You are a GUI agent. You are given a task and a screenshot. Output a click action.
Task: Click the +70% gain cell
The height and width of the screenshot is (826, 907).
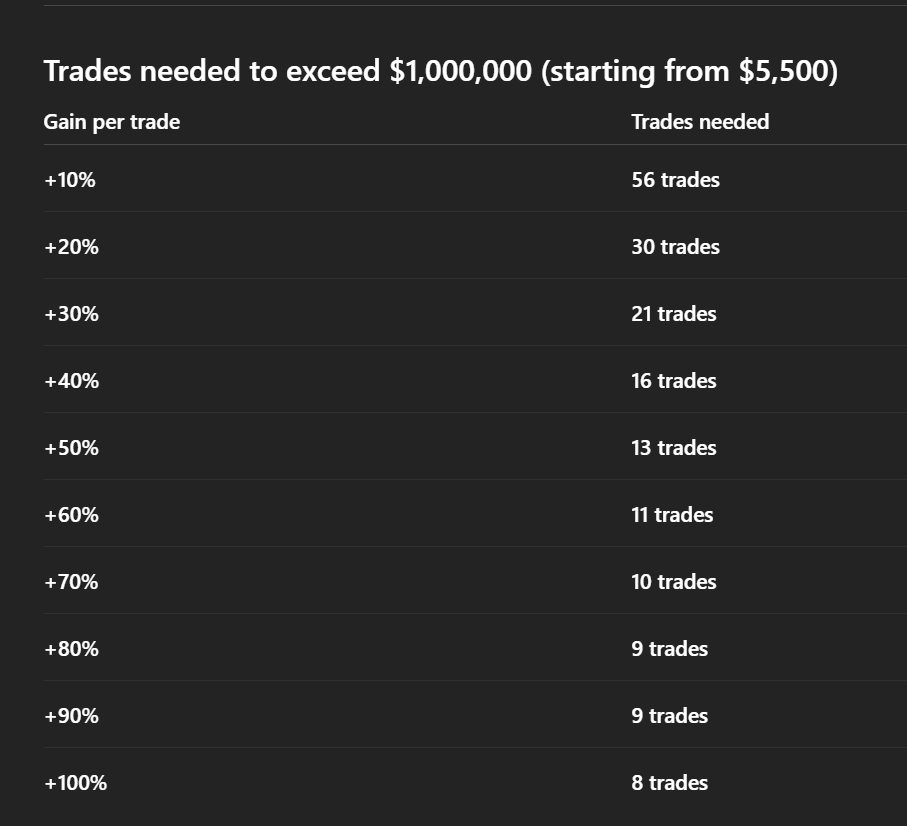point(71,582)
